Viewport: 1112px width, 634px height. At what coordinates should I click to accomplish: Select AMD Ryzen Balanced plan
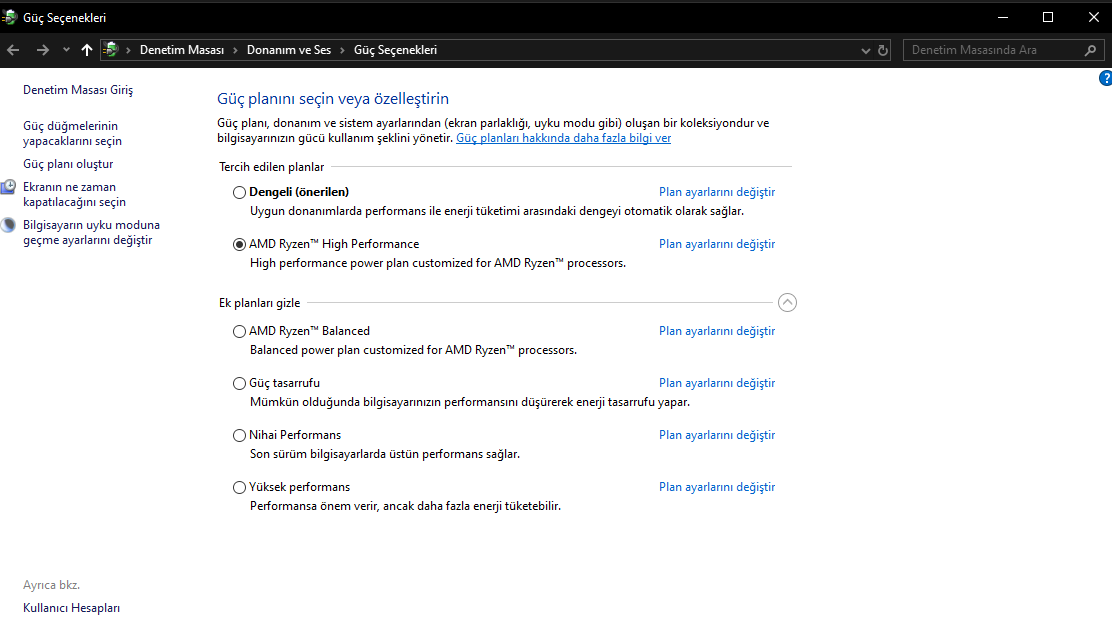pyautogui.click(x=239, y=331)
